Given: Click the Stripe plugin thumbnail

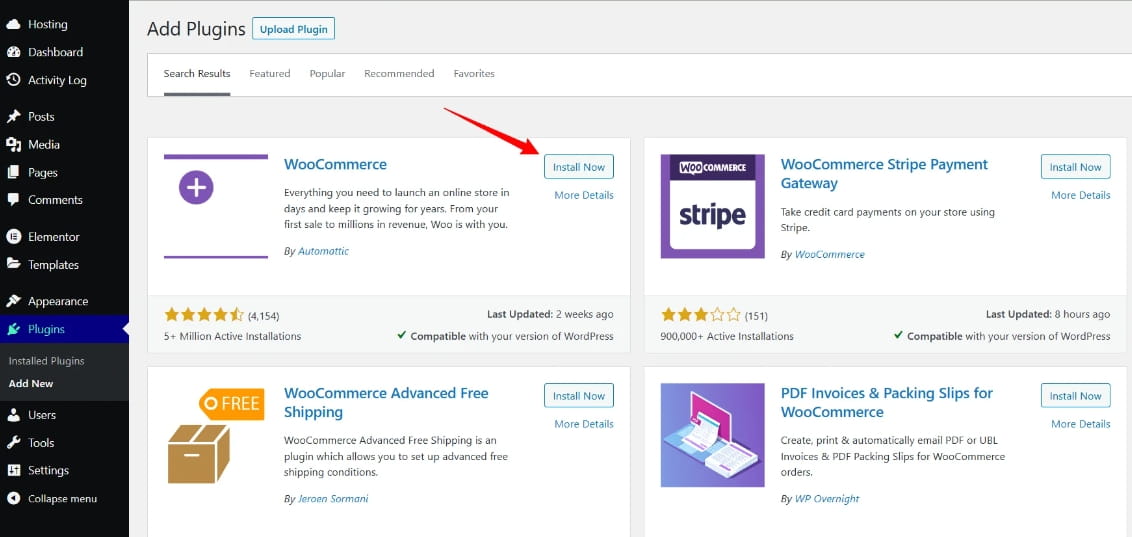Looking at the screenshot, I should tap(713, 206).
